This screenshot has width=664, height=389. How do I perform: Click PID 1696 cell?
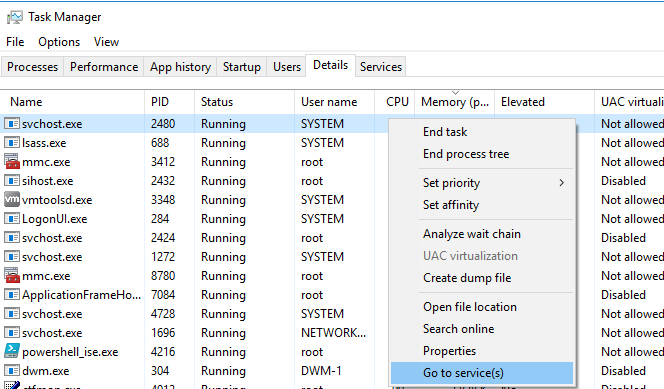click(x=163, y=333)
